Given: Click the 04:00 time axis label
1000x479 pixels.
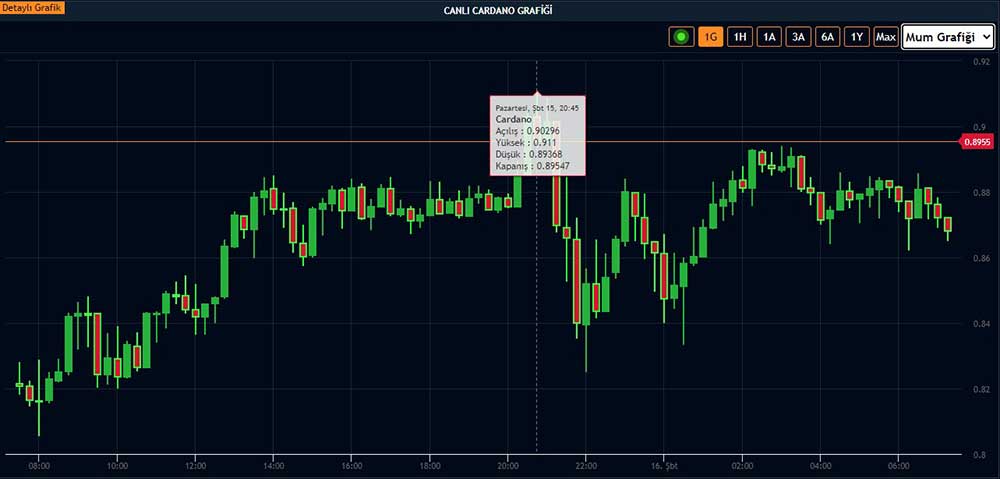Looking at the screenshot, I should tap(820, 466).
